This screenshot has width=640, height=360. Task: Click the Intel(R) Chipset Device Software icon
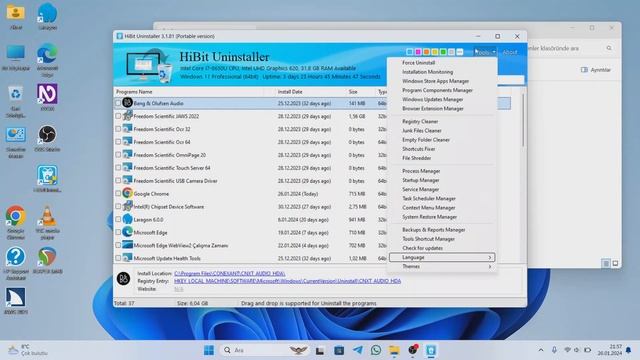[127, 206]
